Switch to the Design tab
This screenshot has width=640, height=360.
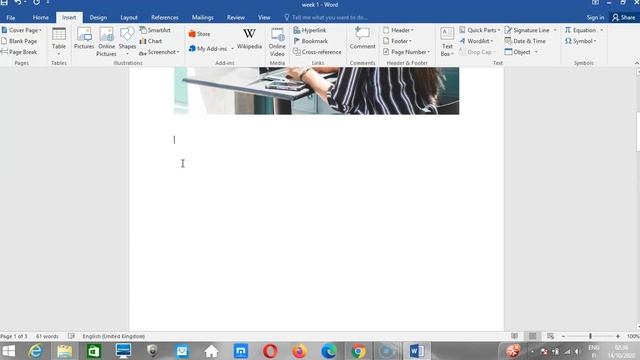[x=98, y=18]
